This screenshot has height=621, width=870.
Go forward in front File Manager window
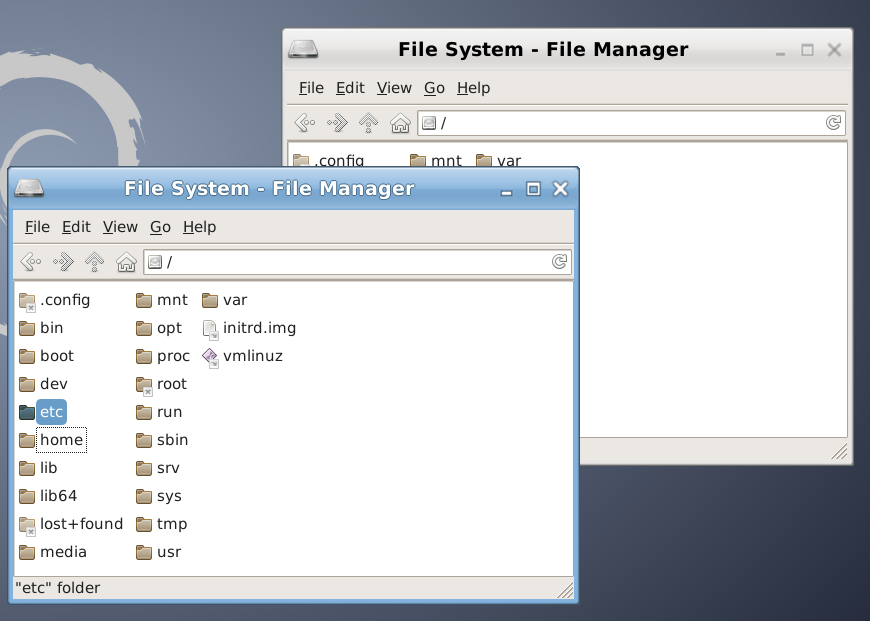pos(63,261)
